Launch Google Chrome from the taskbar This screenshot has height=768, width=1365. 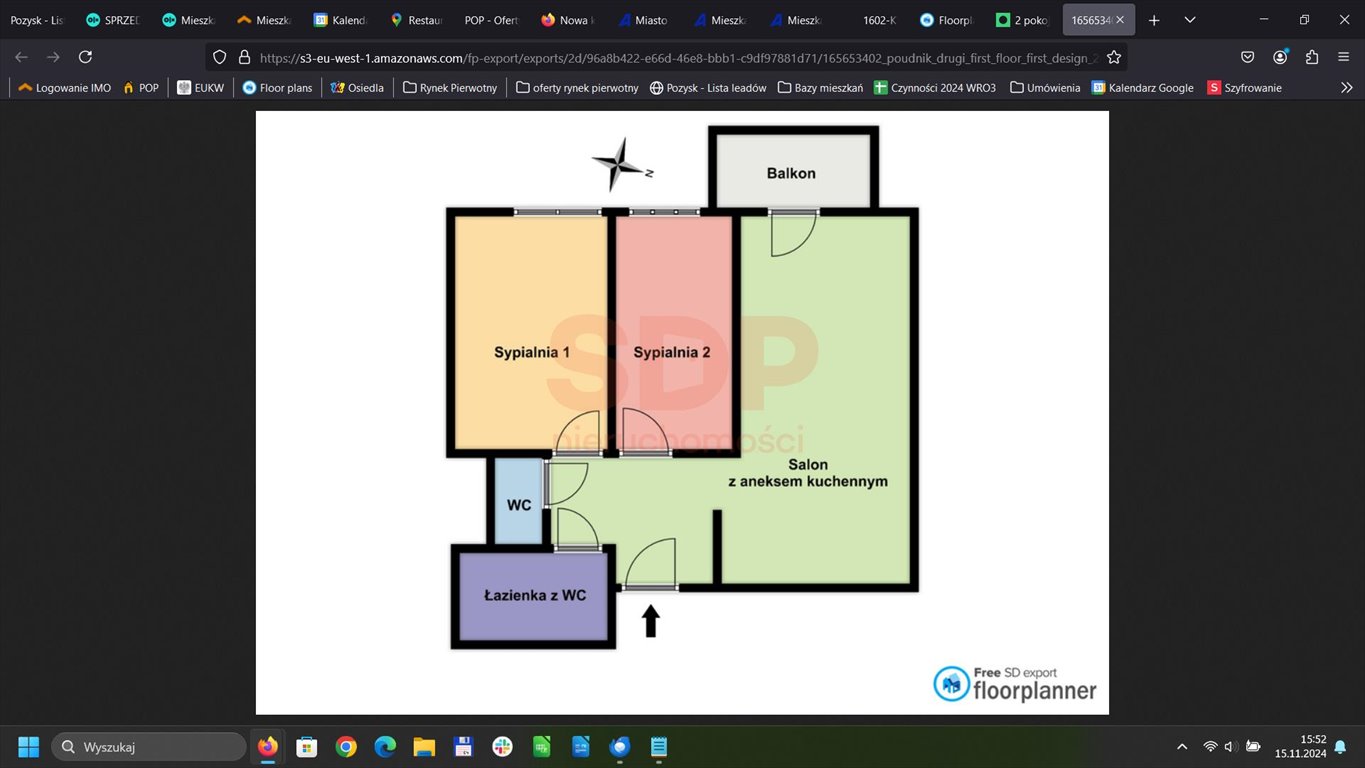(x=346, y=747)
